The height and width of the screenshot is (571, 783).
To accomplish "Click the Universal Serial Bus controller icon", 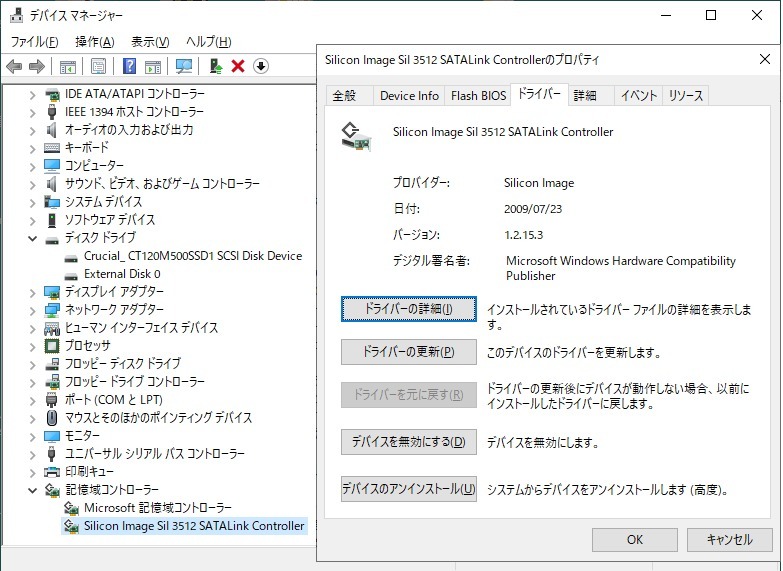I will pyautogui.click(x=52, y=454).
